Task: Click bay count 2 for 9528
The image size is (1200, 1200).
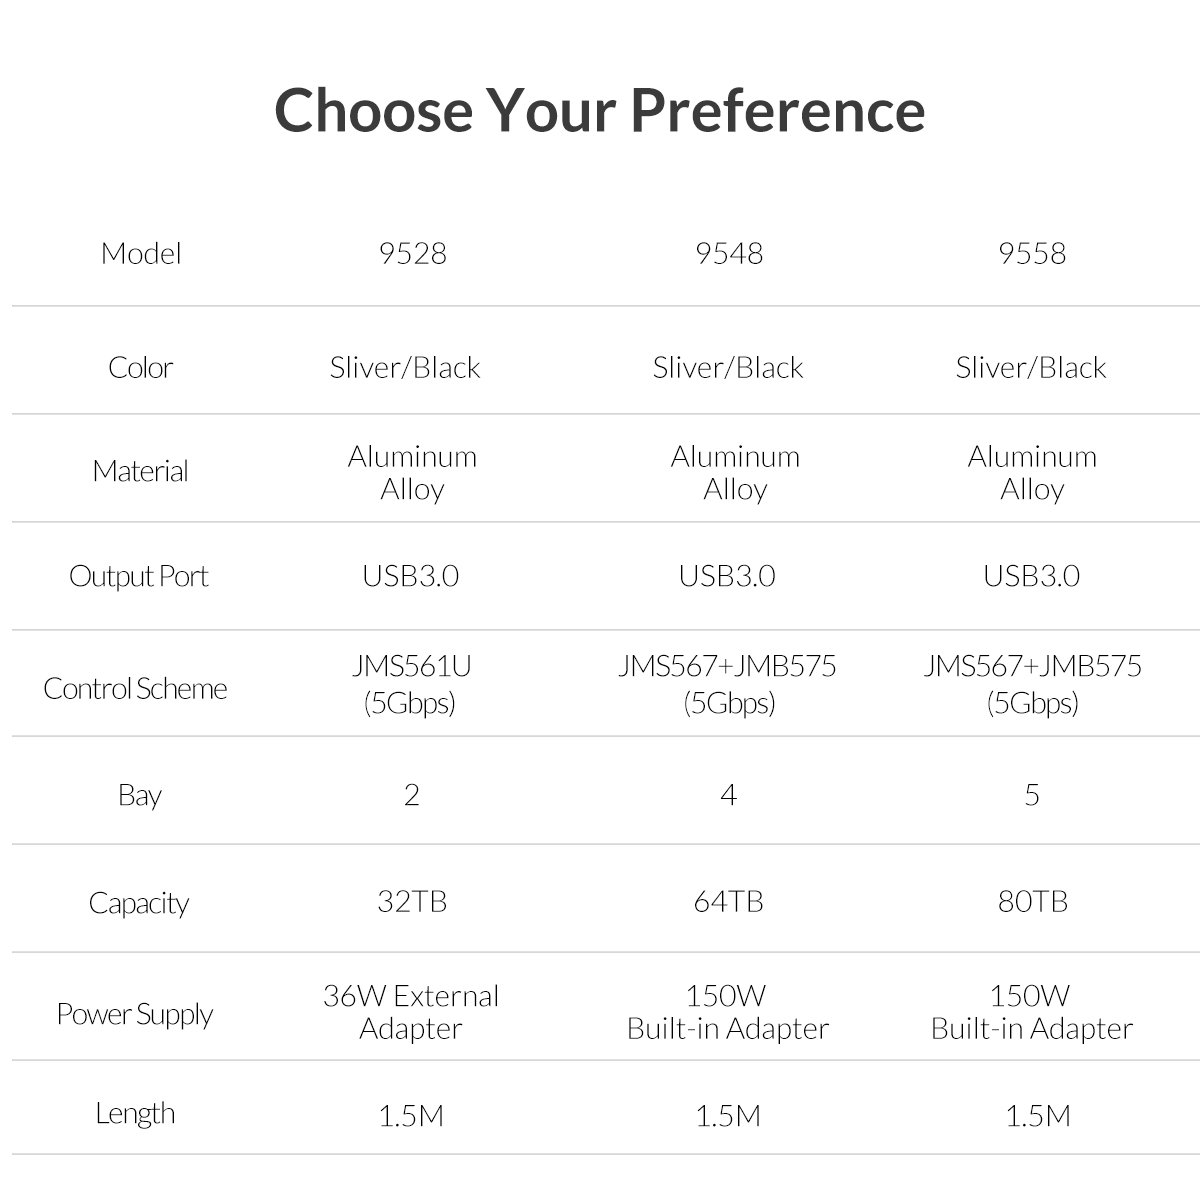Action: click(411, 795)
